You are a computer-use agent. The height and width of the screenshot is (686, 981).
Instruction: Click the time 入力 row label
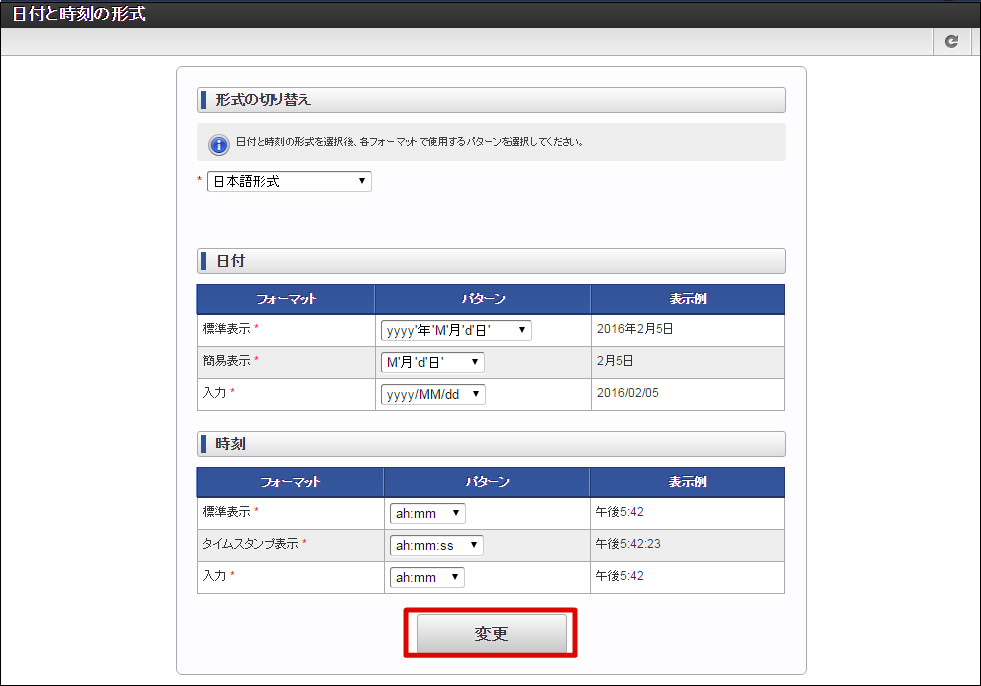pos(214,576)
